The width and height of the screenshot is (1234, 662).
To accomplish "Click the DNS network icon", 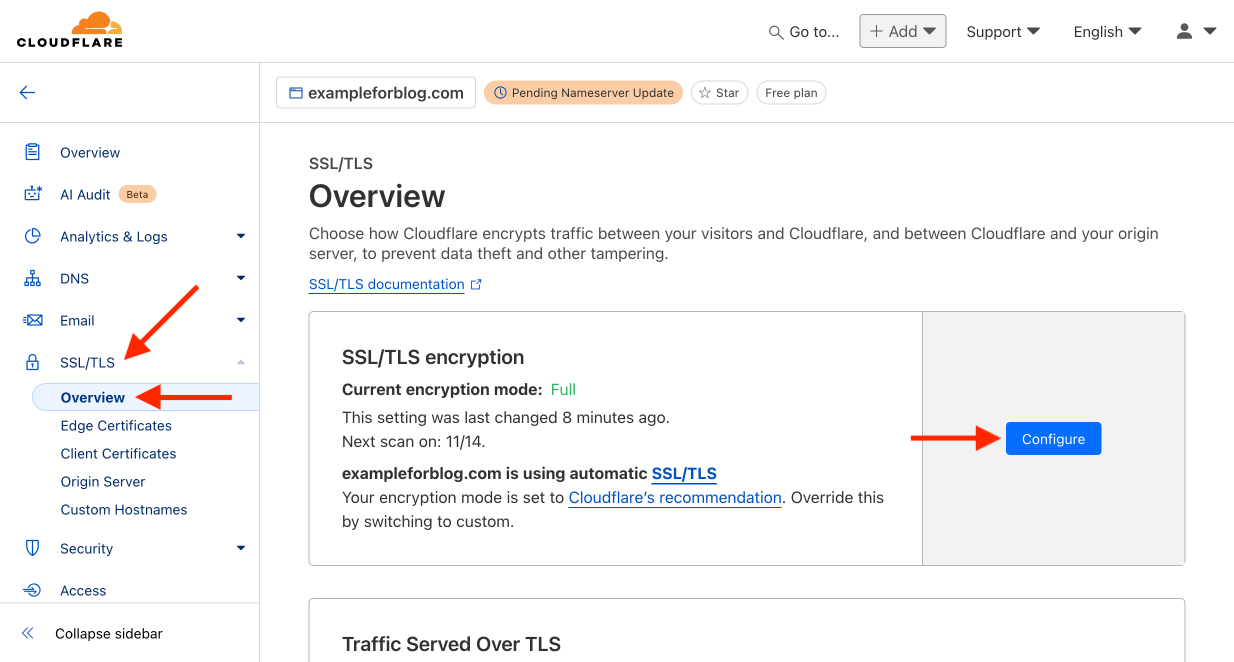I will pyautogui.click(x=33, y=278).
